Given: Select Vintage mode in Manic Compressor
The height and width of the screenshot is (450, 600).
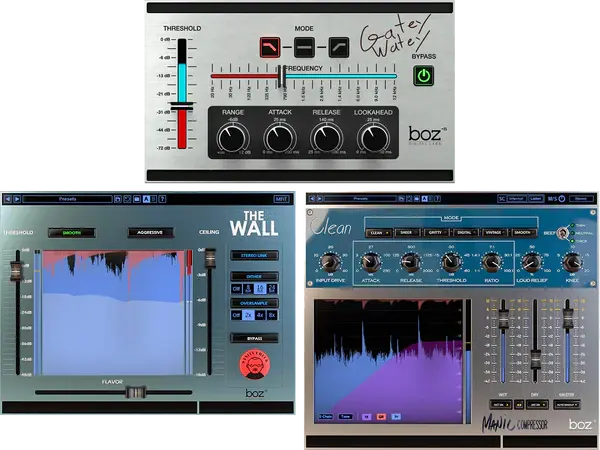Looking at the screenshot, I should pyautogui.click(x=494, y=233).
